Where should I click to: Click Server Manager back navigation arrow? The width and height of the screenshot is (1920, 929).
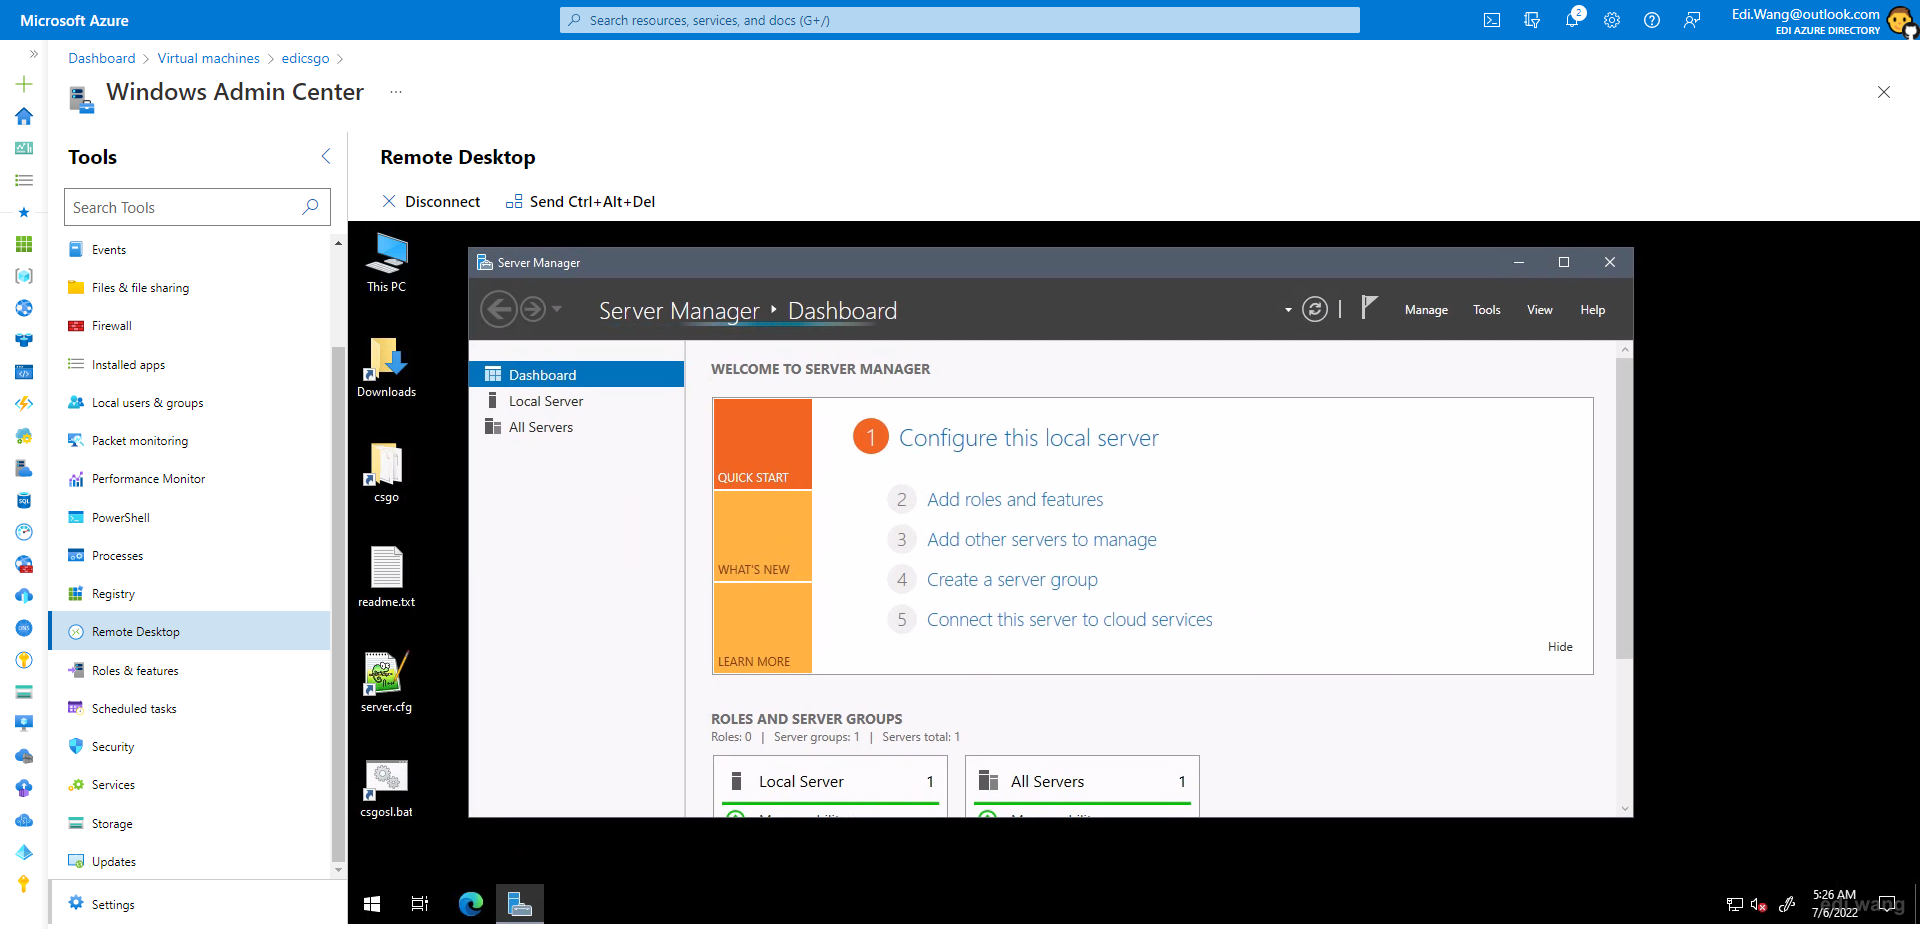(499, 310)
